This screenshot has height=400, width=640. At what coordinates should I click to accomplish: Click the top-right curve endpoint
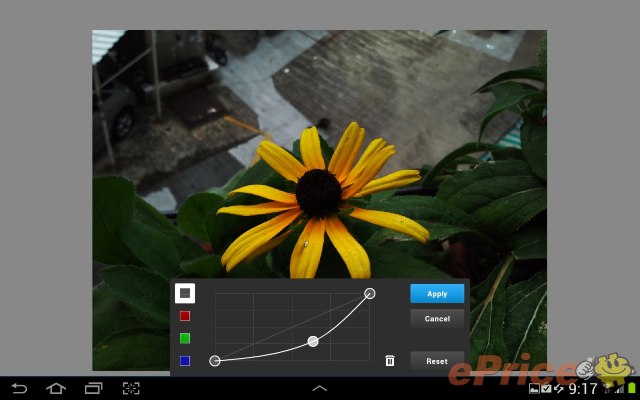370,293
